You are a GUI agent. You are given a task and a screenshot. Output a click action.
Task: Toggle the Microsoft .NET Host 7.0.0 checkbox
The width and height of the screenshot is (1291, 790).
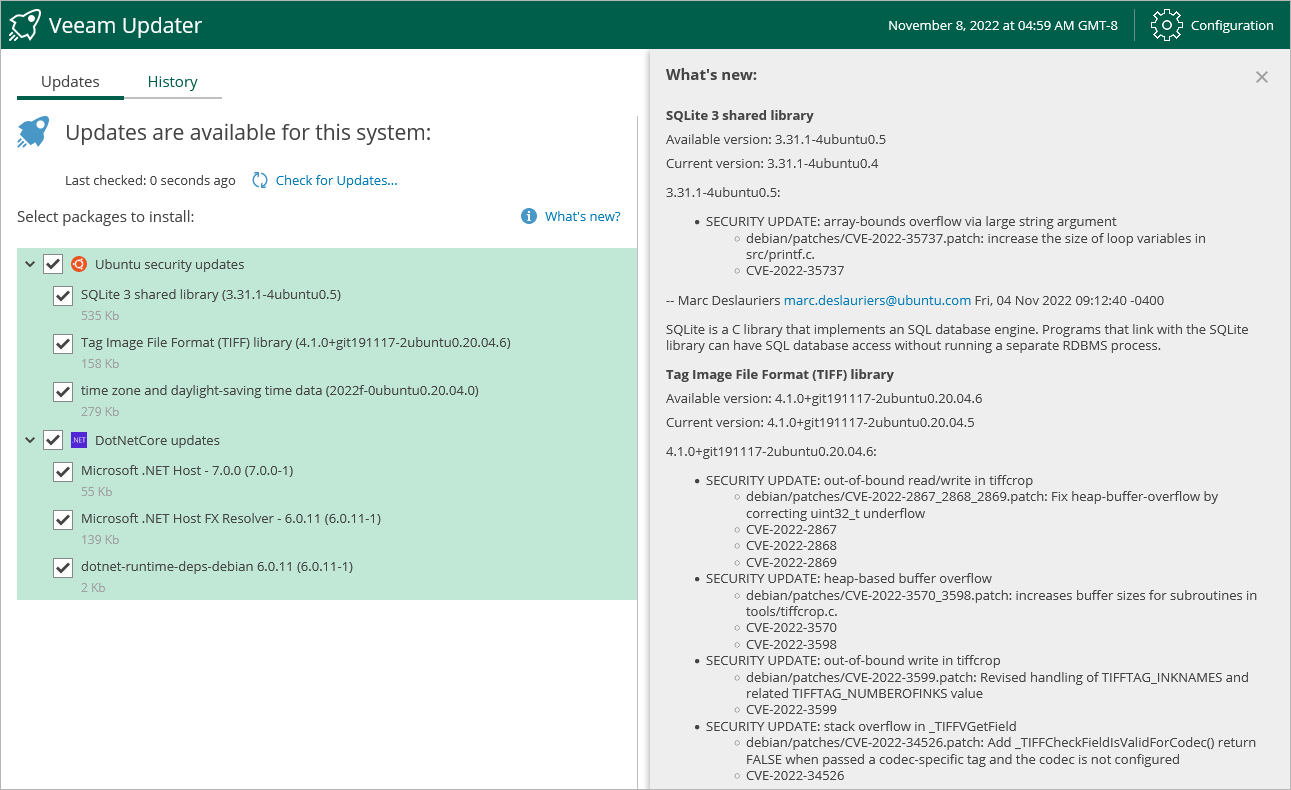(x=62, y=471)
